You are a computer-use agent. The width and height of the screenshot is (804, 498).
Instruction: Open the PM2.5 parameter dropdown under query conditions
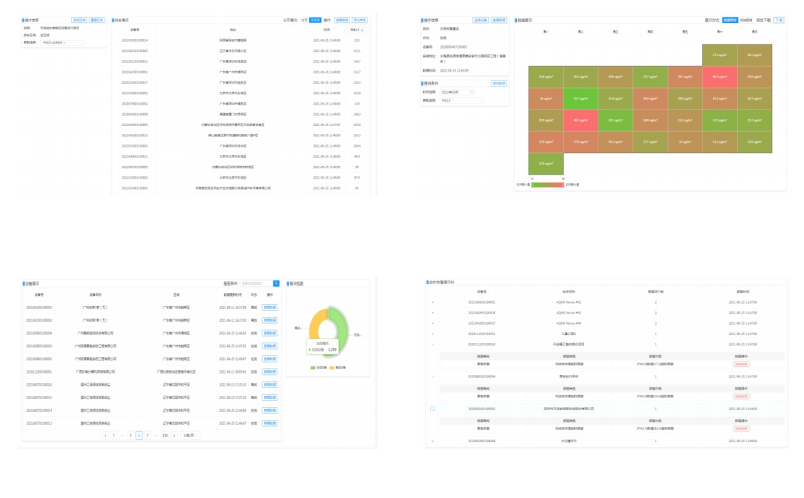[460, 100]
